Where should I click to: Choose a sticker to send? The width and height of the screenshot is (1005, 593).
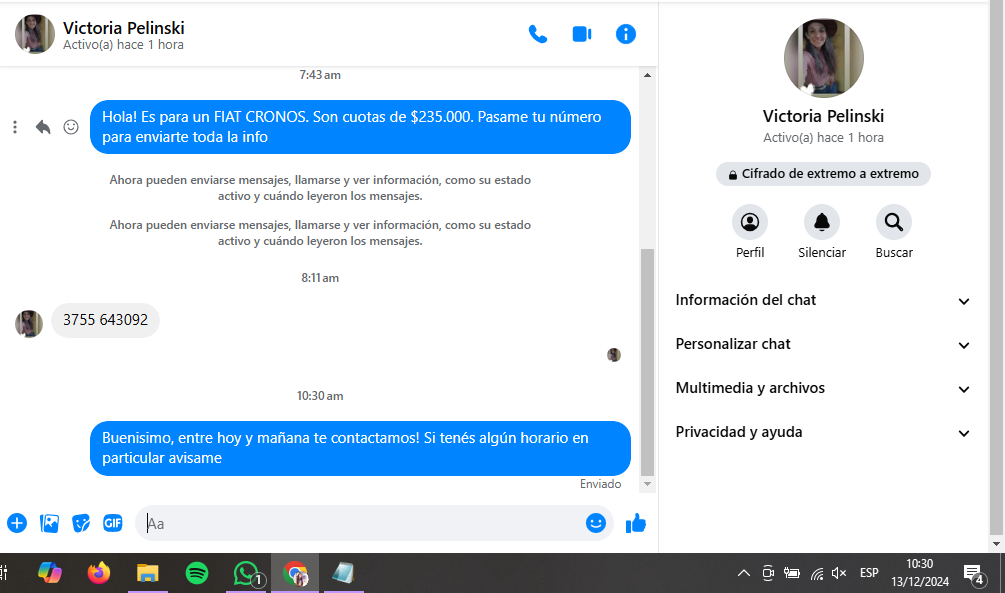point(81,523)
